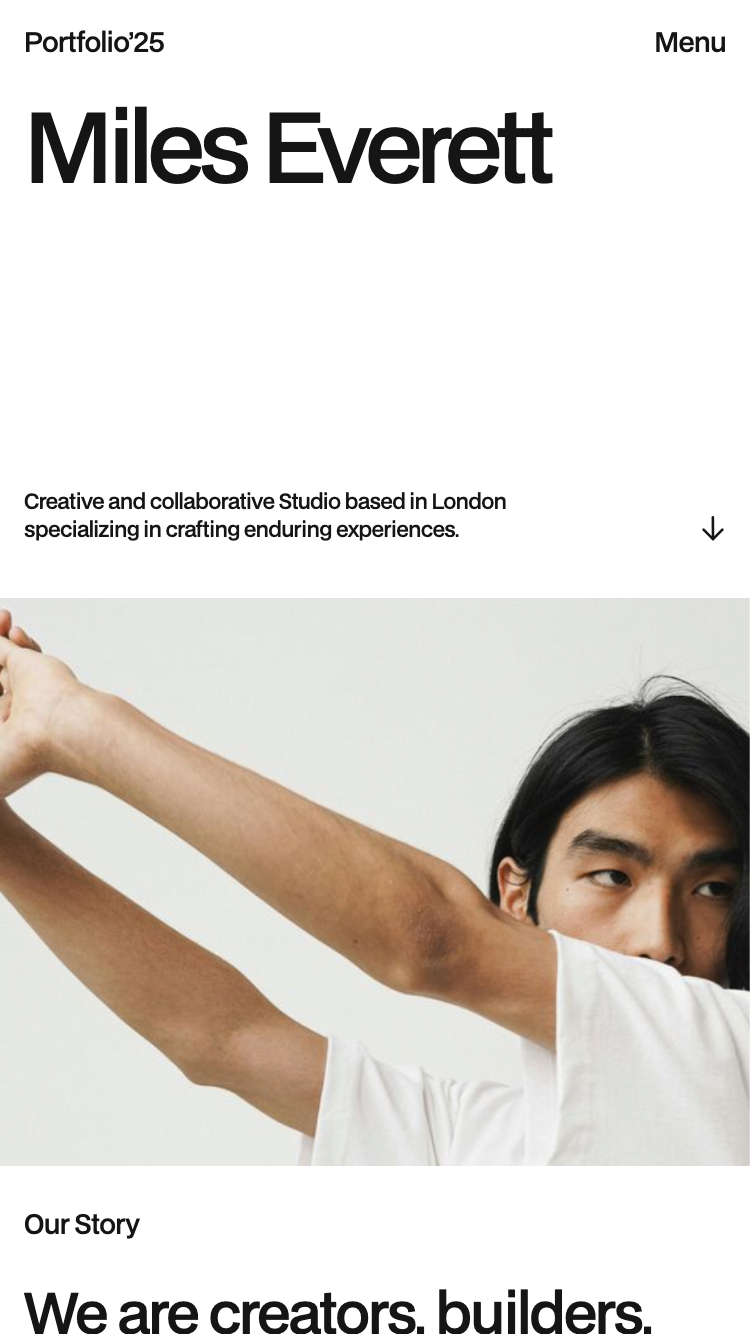Go to the Portfolio'25 home logo
Image resolution: width=750 pixels, height=1334 pixels.
click(x=94, y=42)
